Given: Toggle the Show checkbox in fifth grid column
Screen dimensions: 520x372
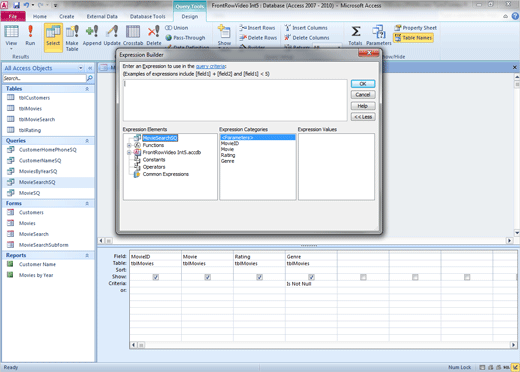Looking at the screenshot, I should click(363, 277).
